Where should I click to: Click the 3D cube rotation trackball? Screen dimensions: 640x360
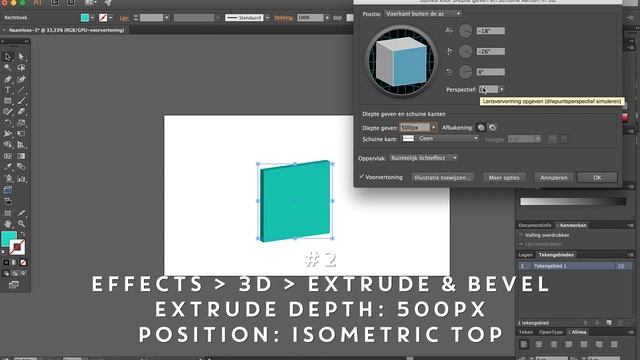(401, 62)
